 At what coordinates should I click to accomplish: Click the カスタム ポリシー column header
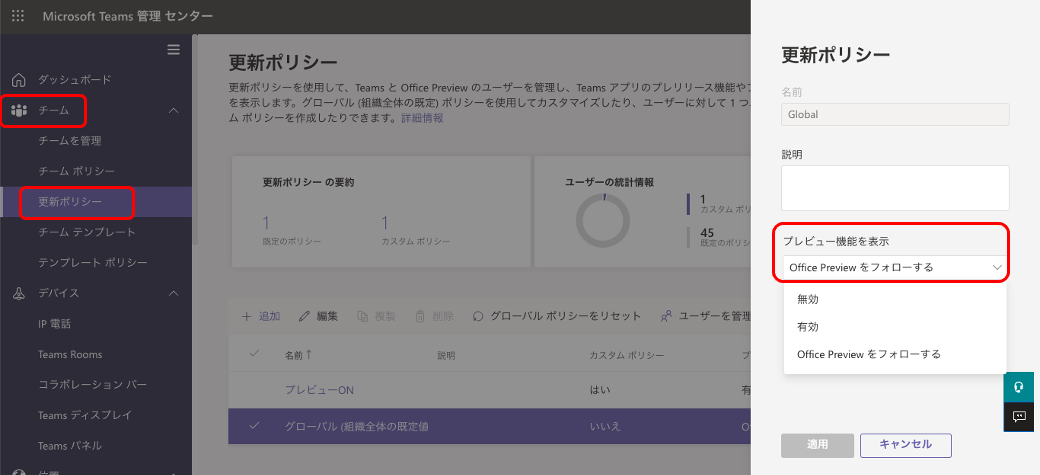point(627,355)
